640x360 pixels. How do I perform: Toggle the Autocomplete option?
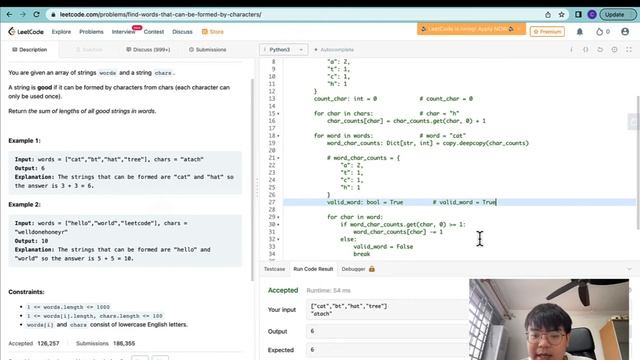[x=333, y=49]
